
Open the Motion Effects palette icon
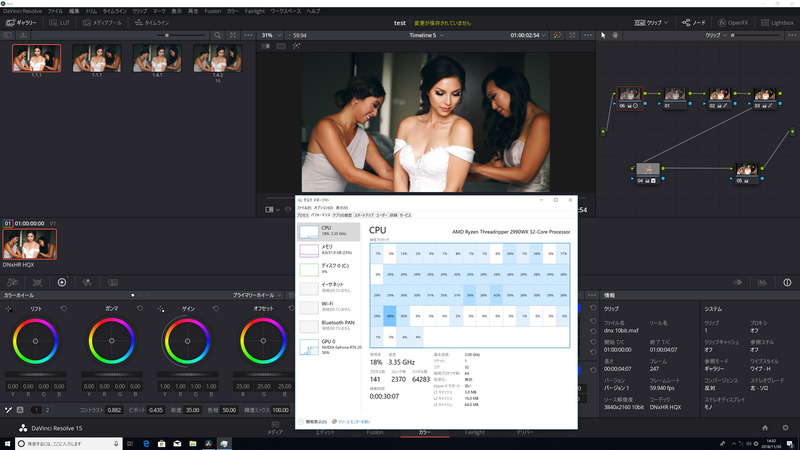[113, 282]
